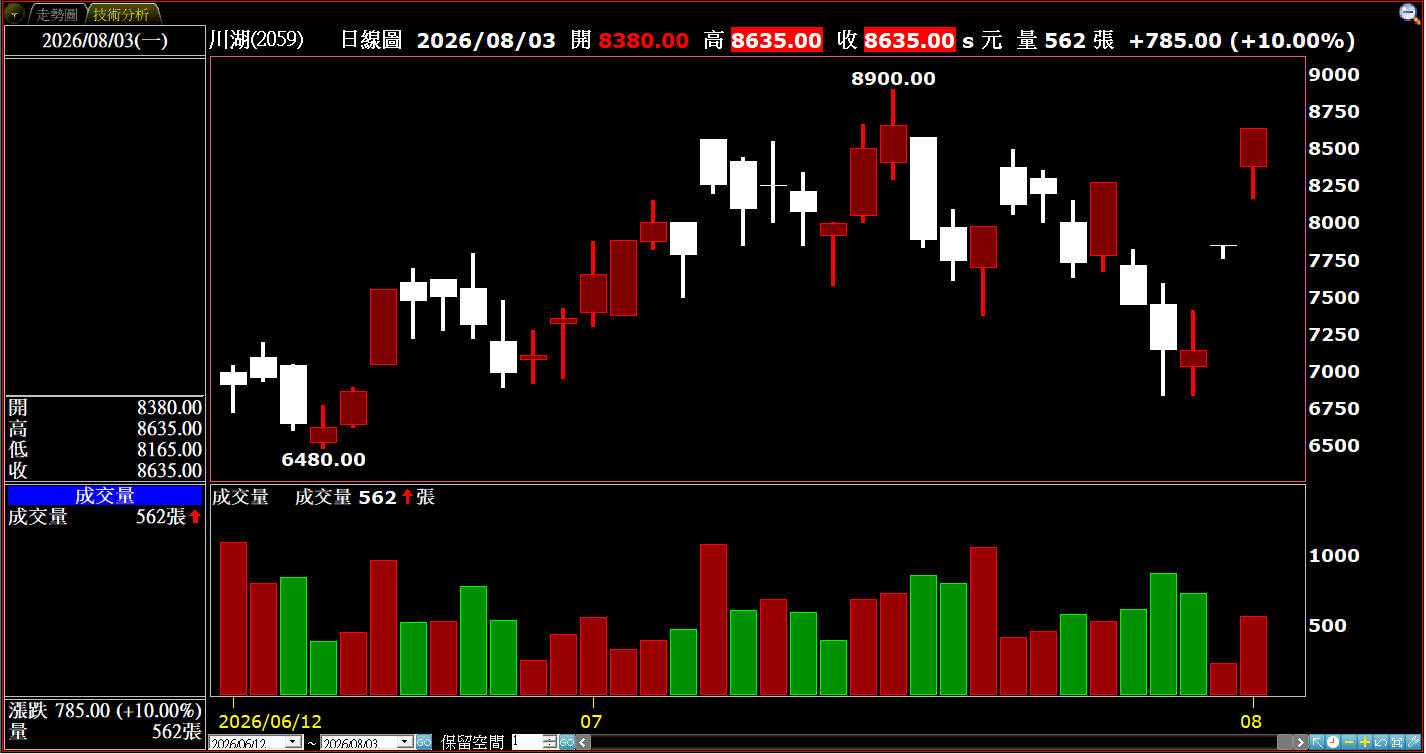Click the 6480.00 low price label
This screenshot has width=1426, height=754.
(323, 460)
